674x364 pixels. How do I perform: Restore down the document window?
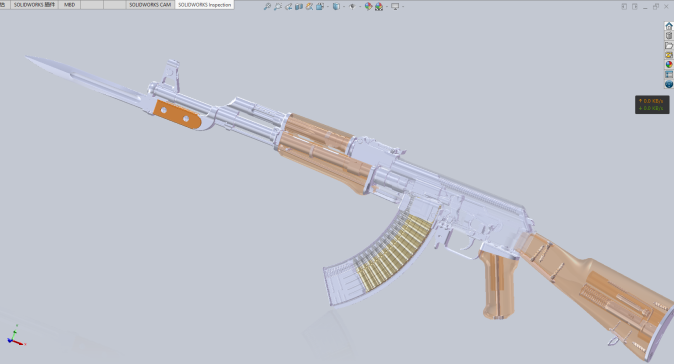[656, 6]
